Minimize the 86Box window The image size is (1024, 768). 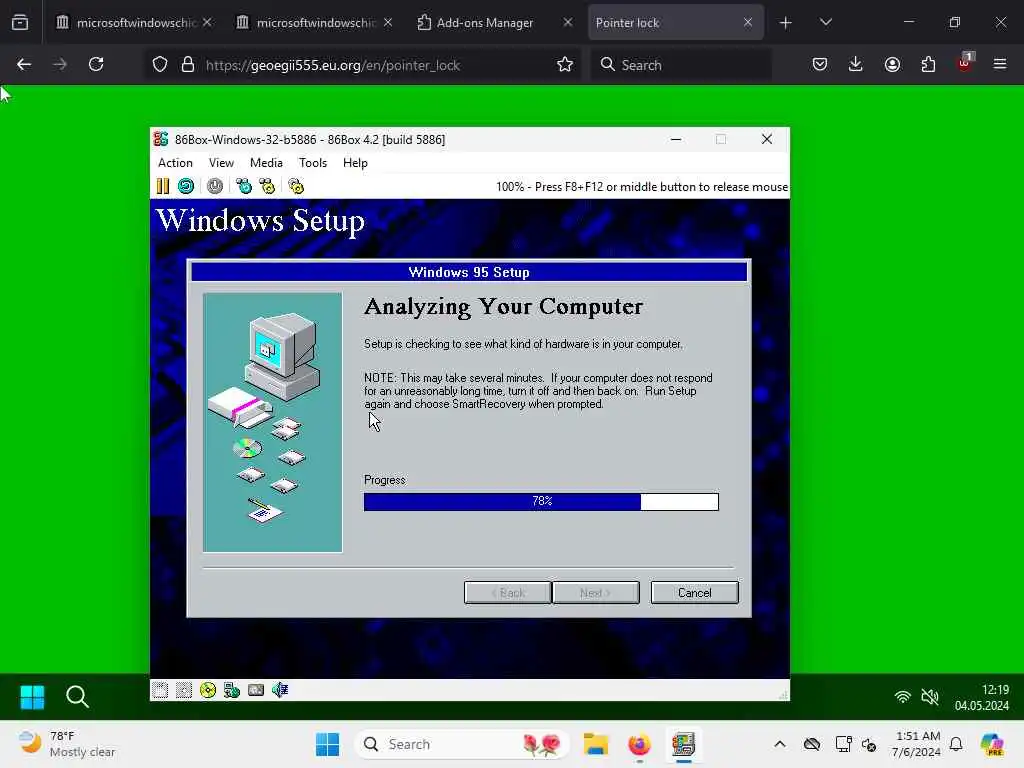(x=676, y=139)
